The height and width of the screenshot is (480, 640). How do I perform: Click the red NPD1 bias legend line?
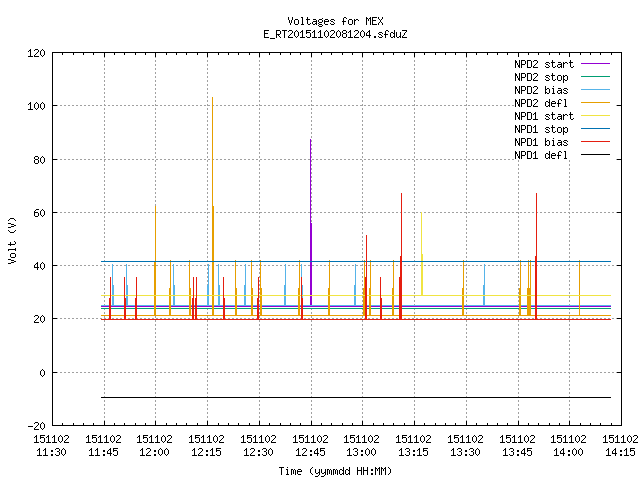tap(595, 142)
